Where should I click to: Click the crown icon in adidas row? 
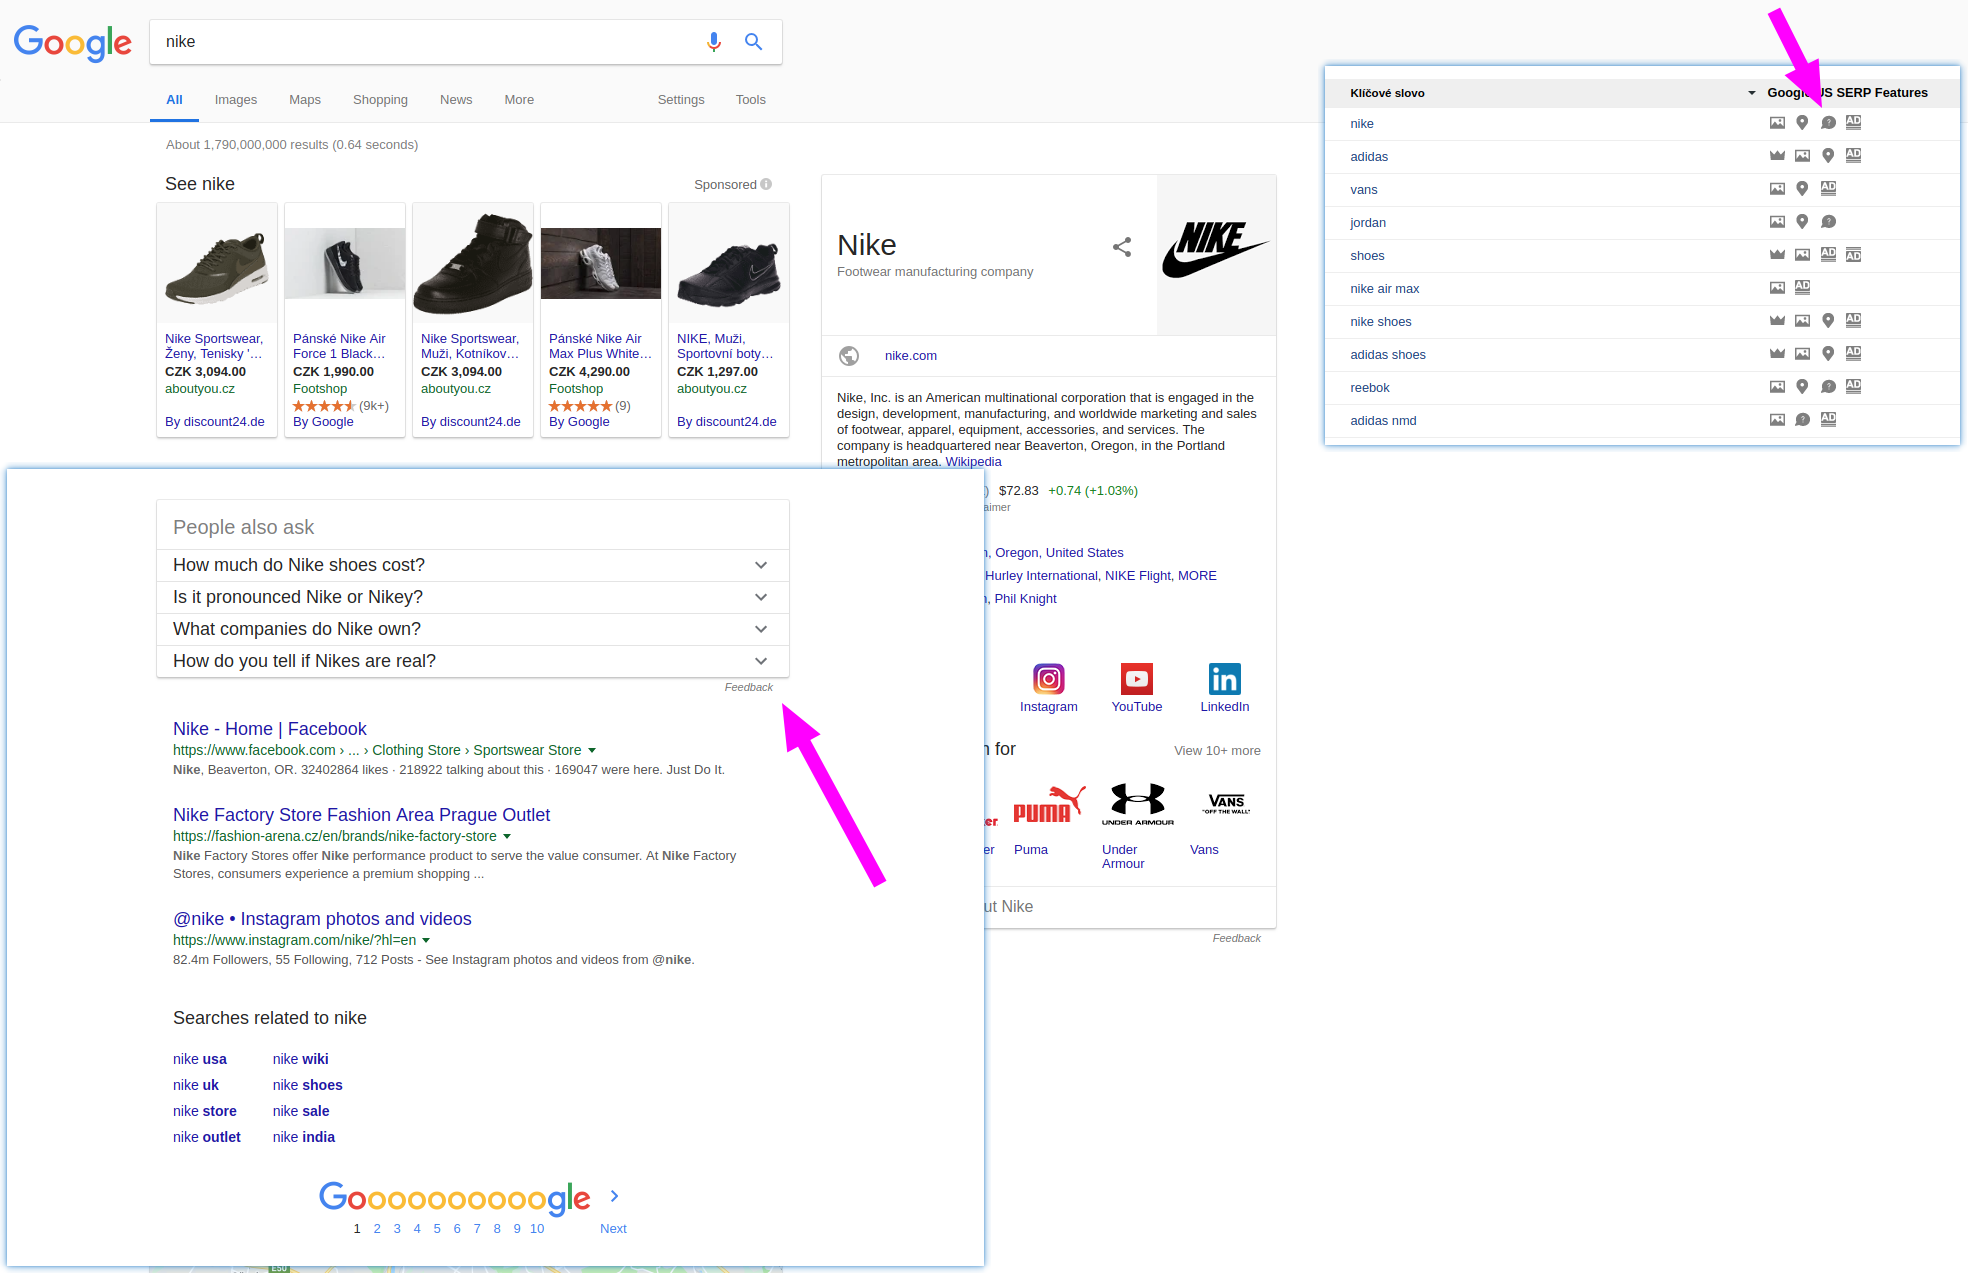(1777, 156)
